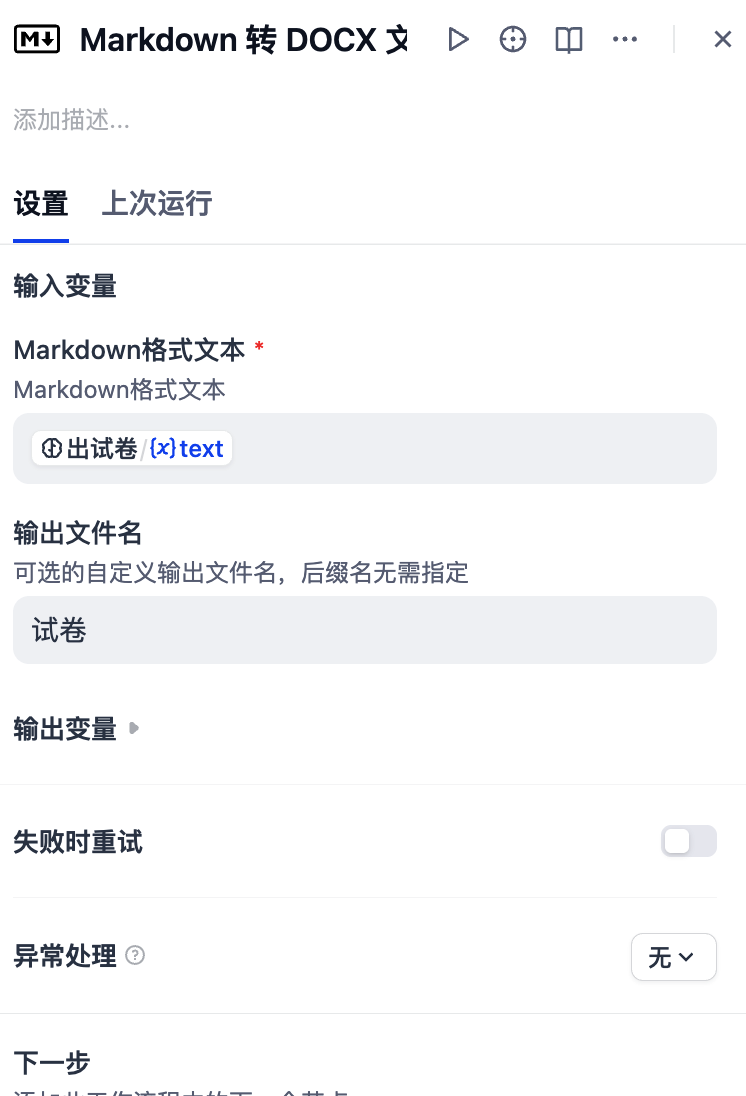Click the Markdown 转 DOCX node icon
This screenshot has width=746, height=1096.
click(x=37, y=39)
